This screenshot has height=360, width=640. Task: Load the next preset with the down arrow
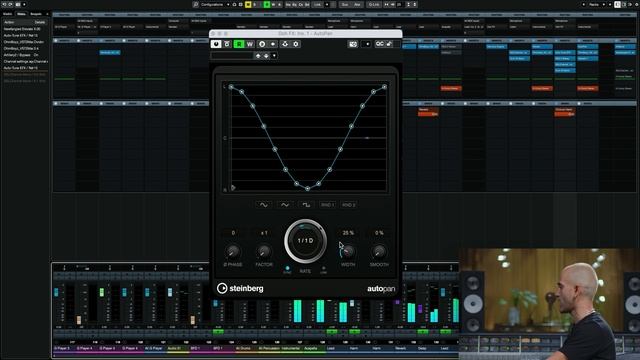click(266, 56)
